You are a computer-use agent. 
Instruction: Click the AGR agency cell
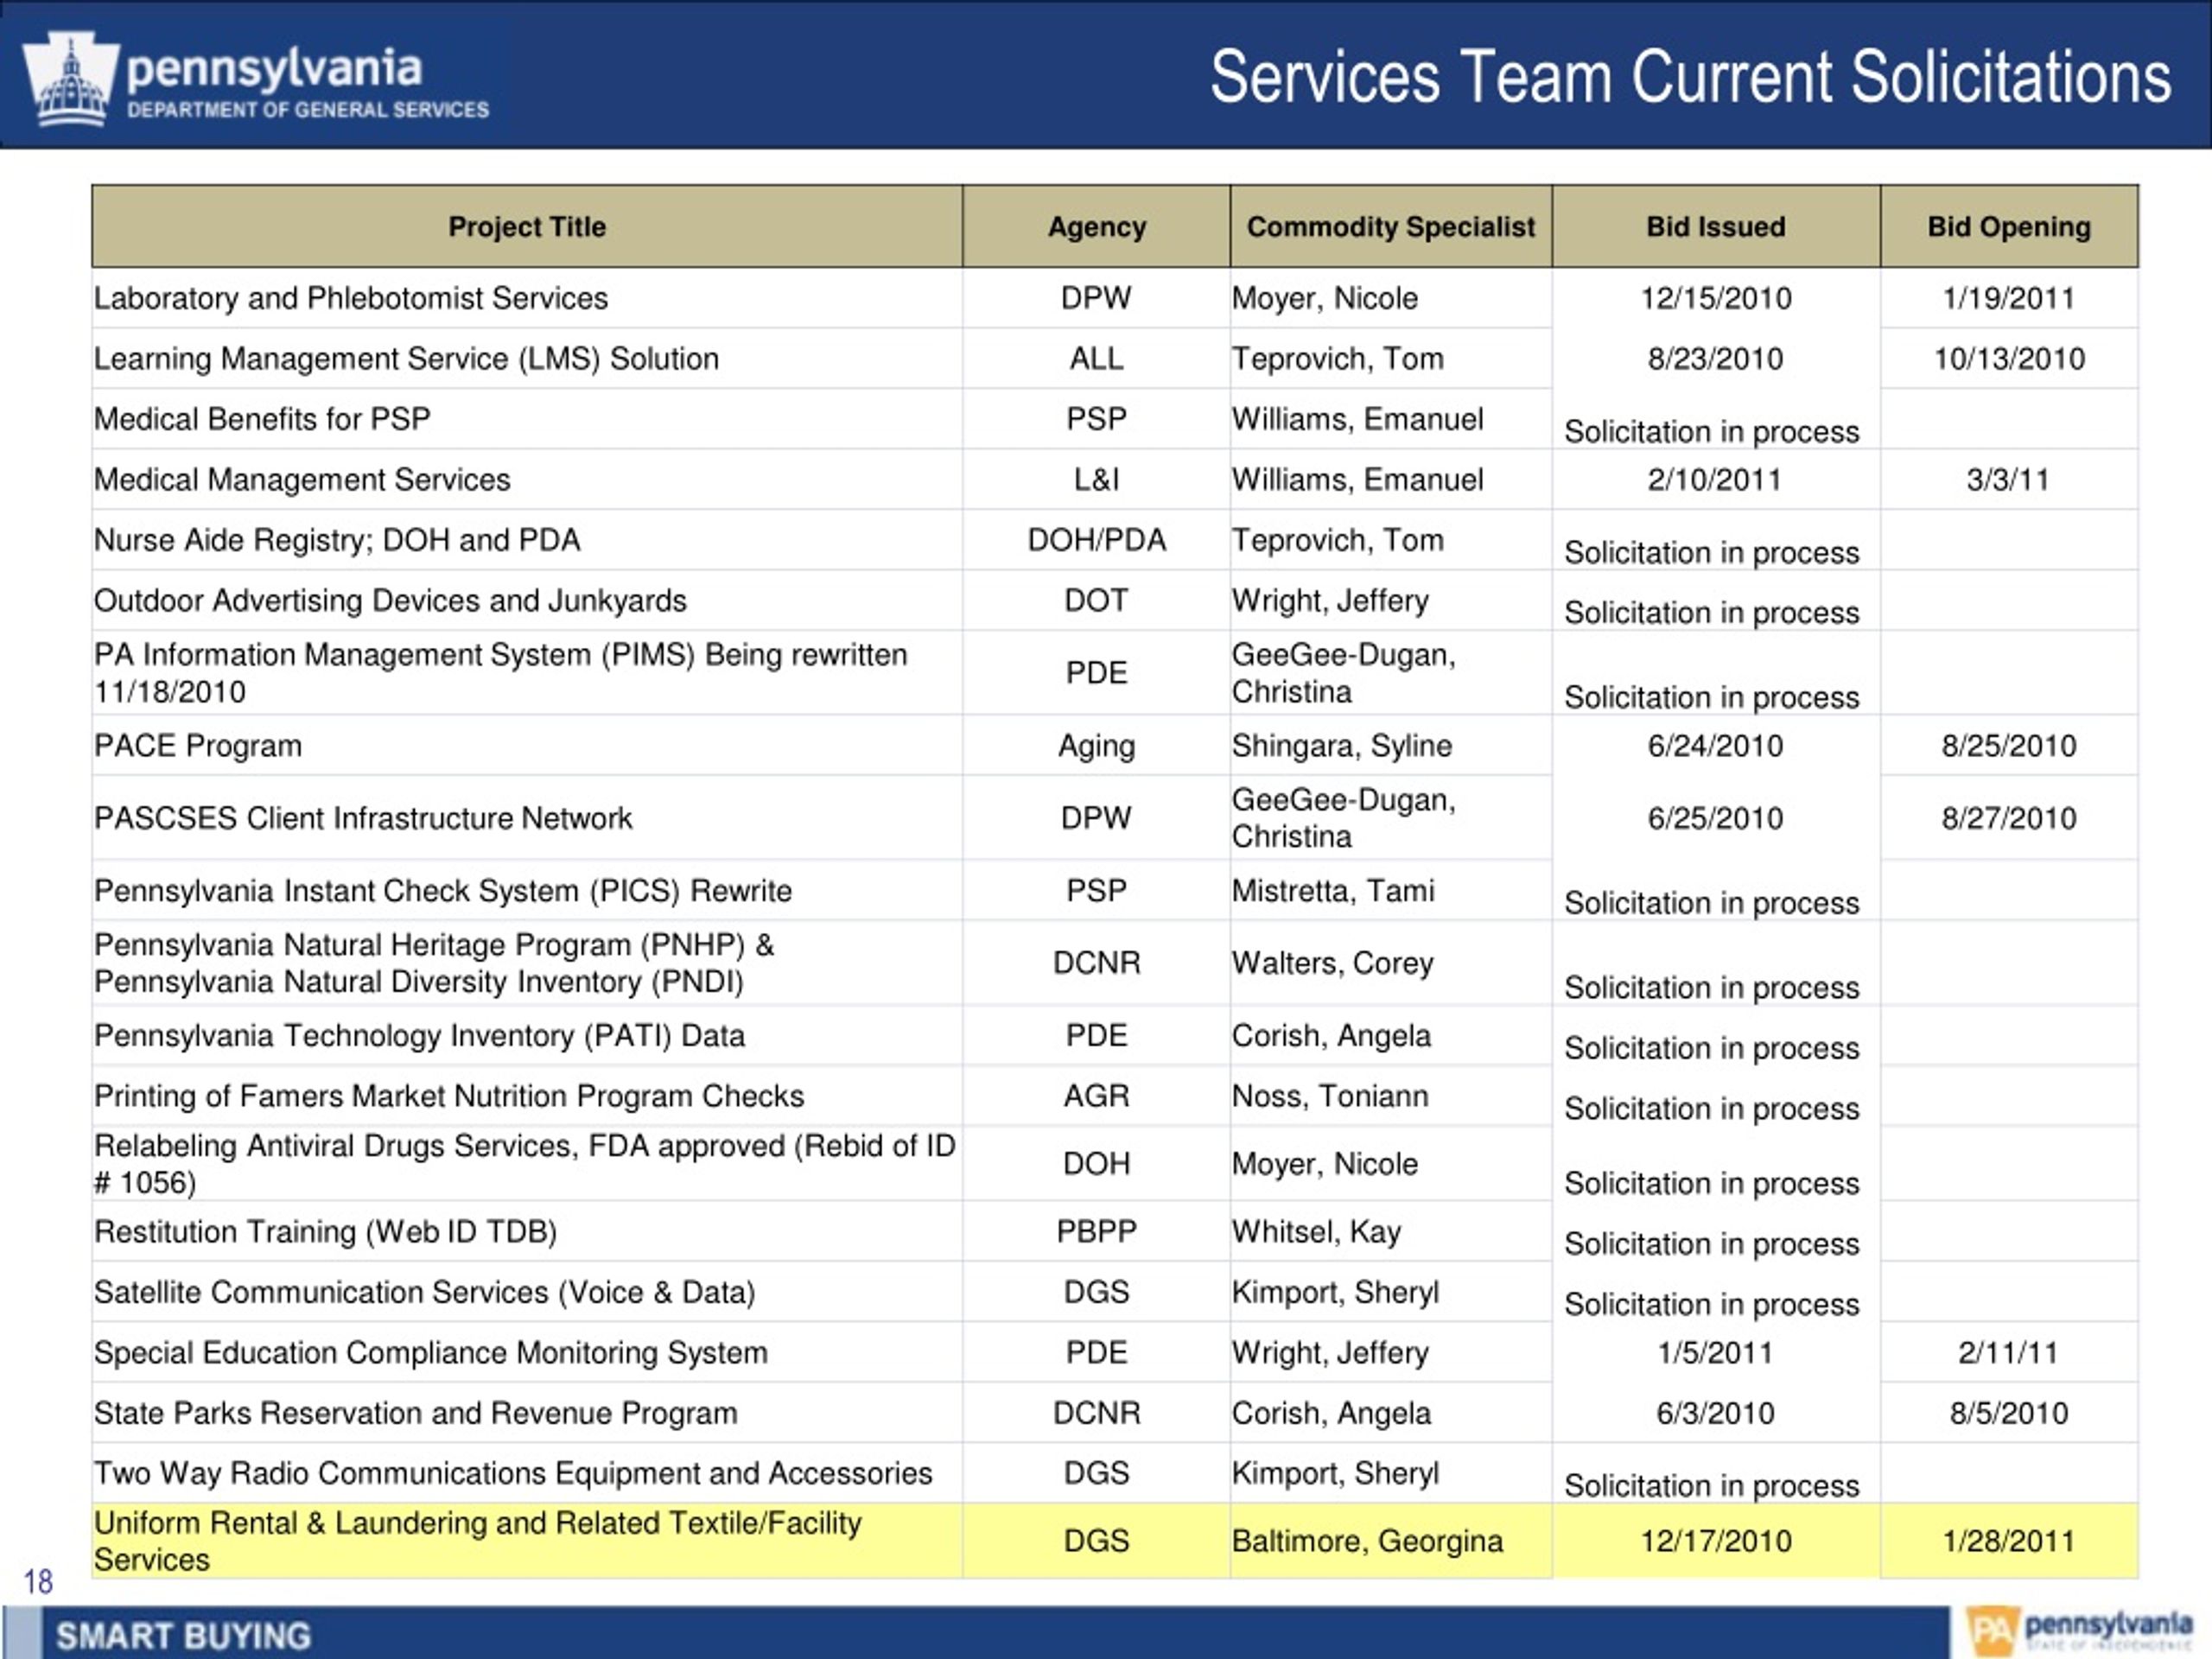[x=1097, y=1096]
